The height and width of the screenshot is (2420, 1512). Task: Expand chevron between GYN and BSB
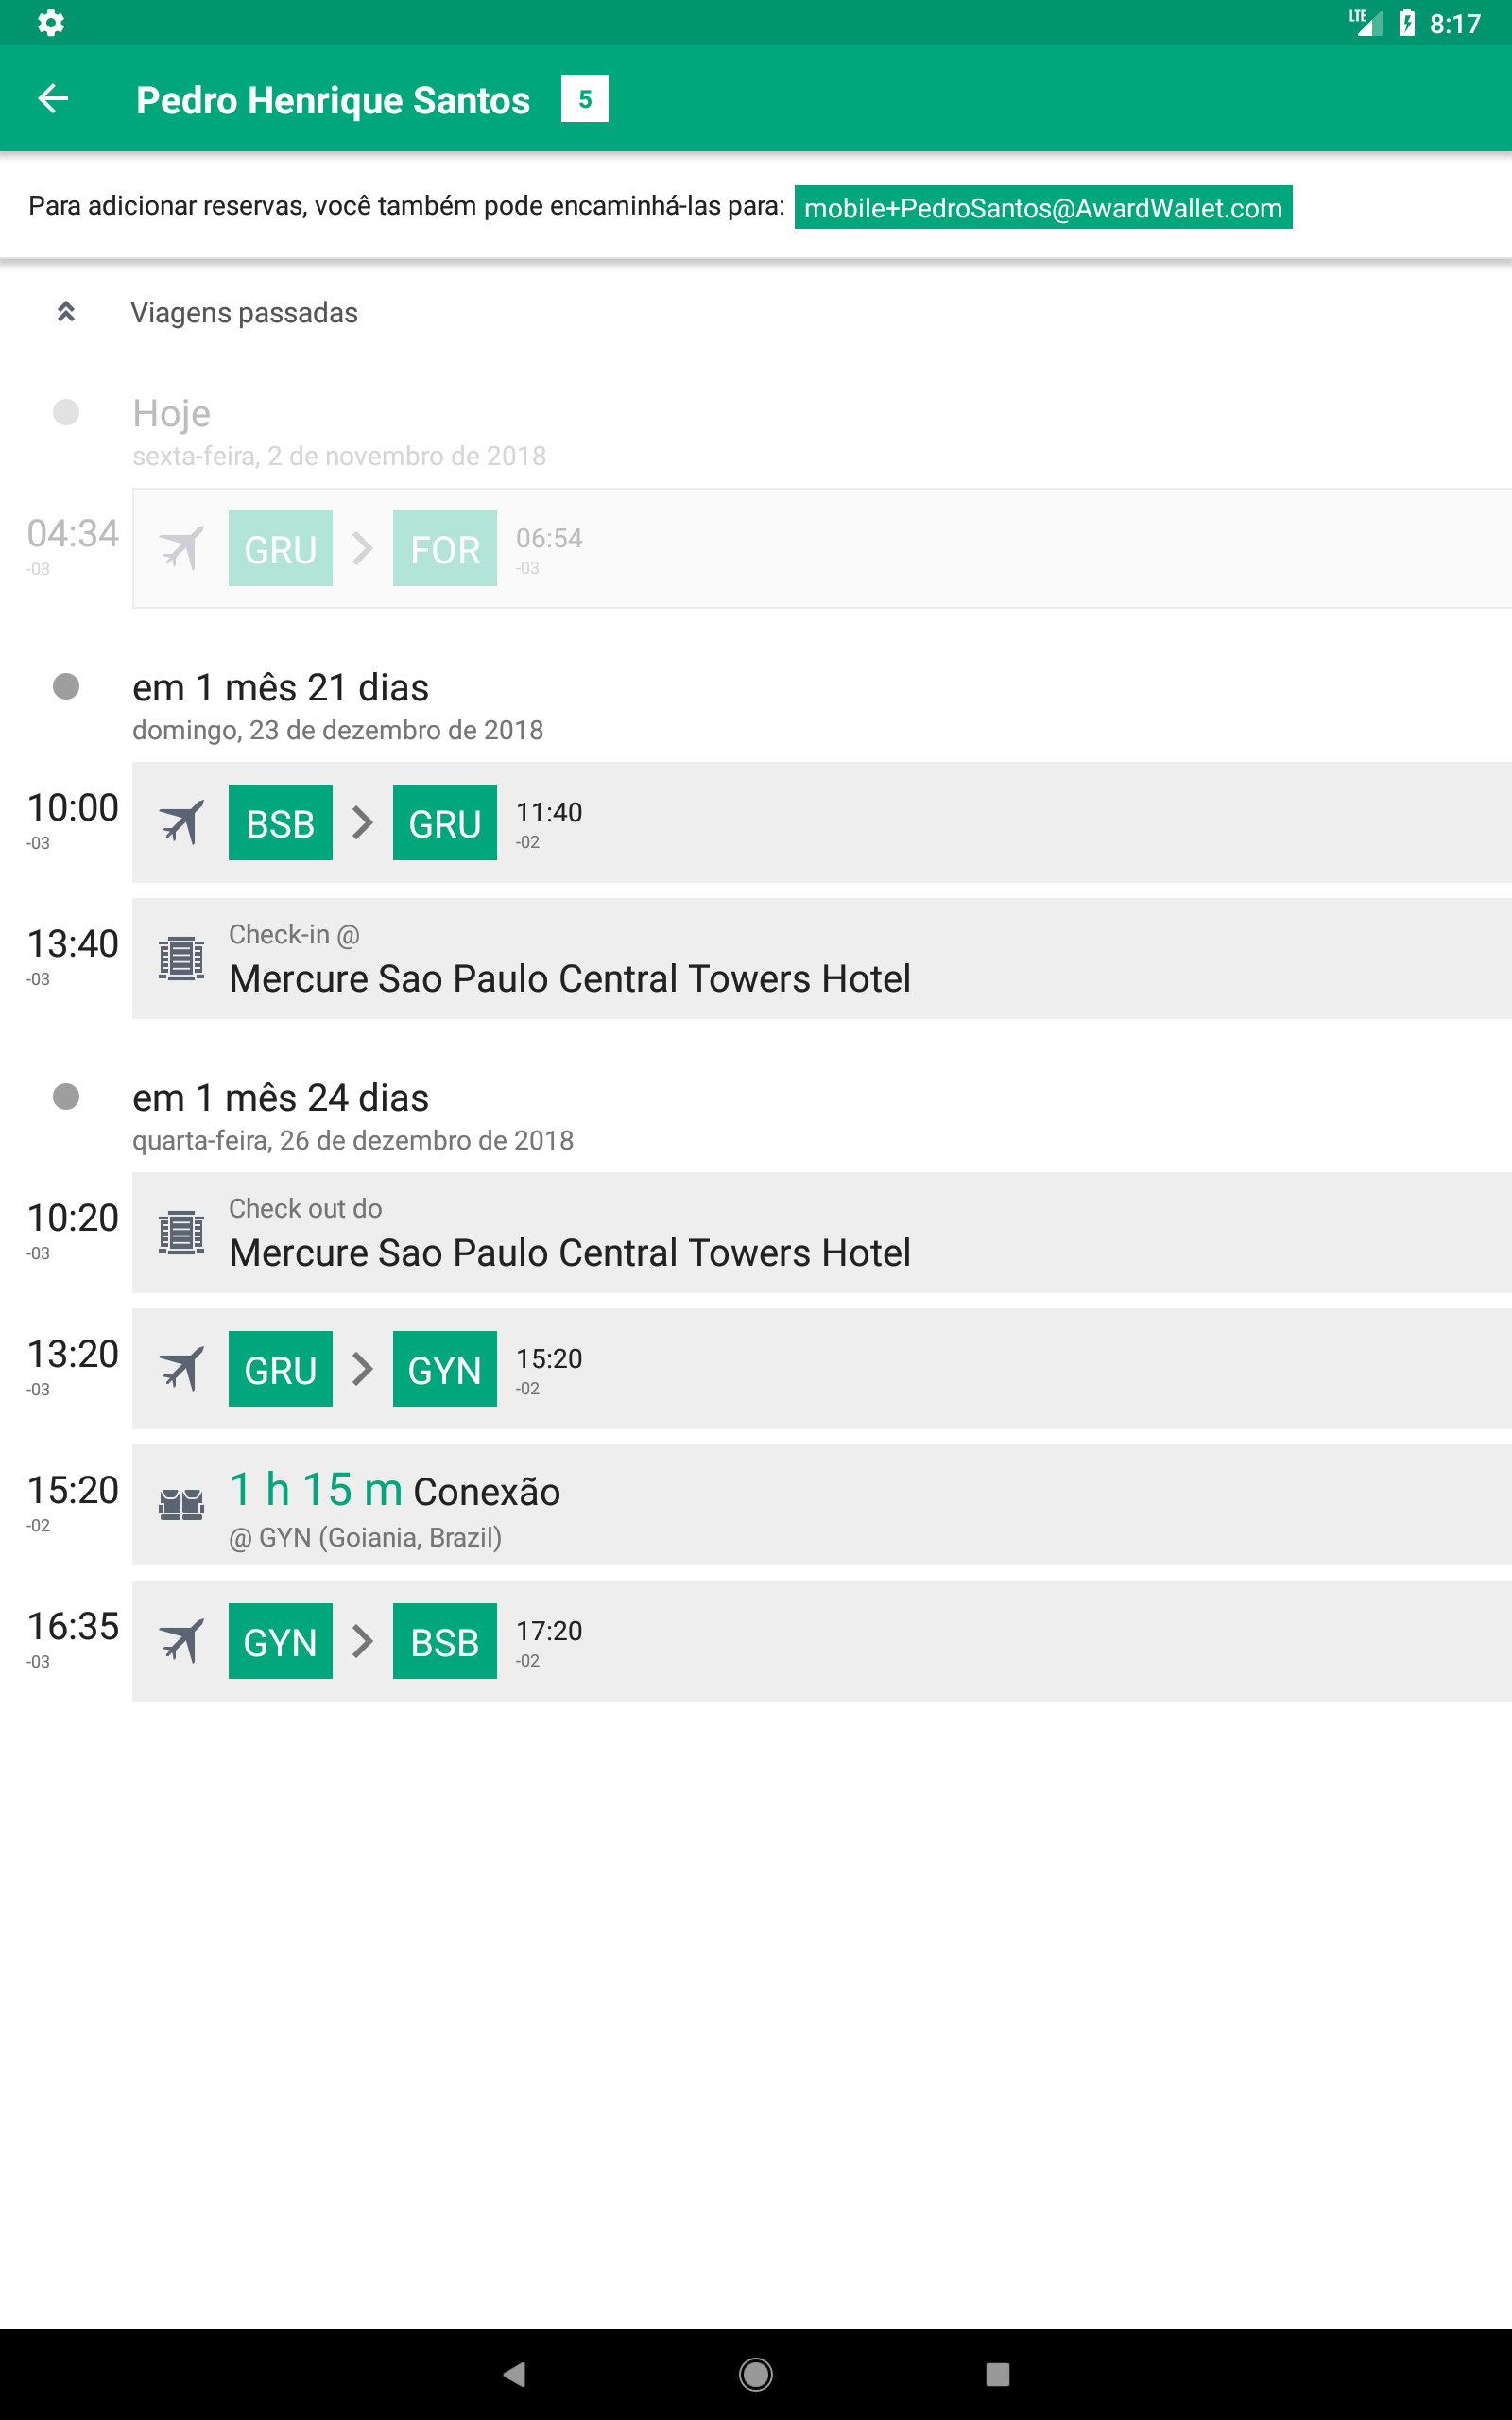363,1640
